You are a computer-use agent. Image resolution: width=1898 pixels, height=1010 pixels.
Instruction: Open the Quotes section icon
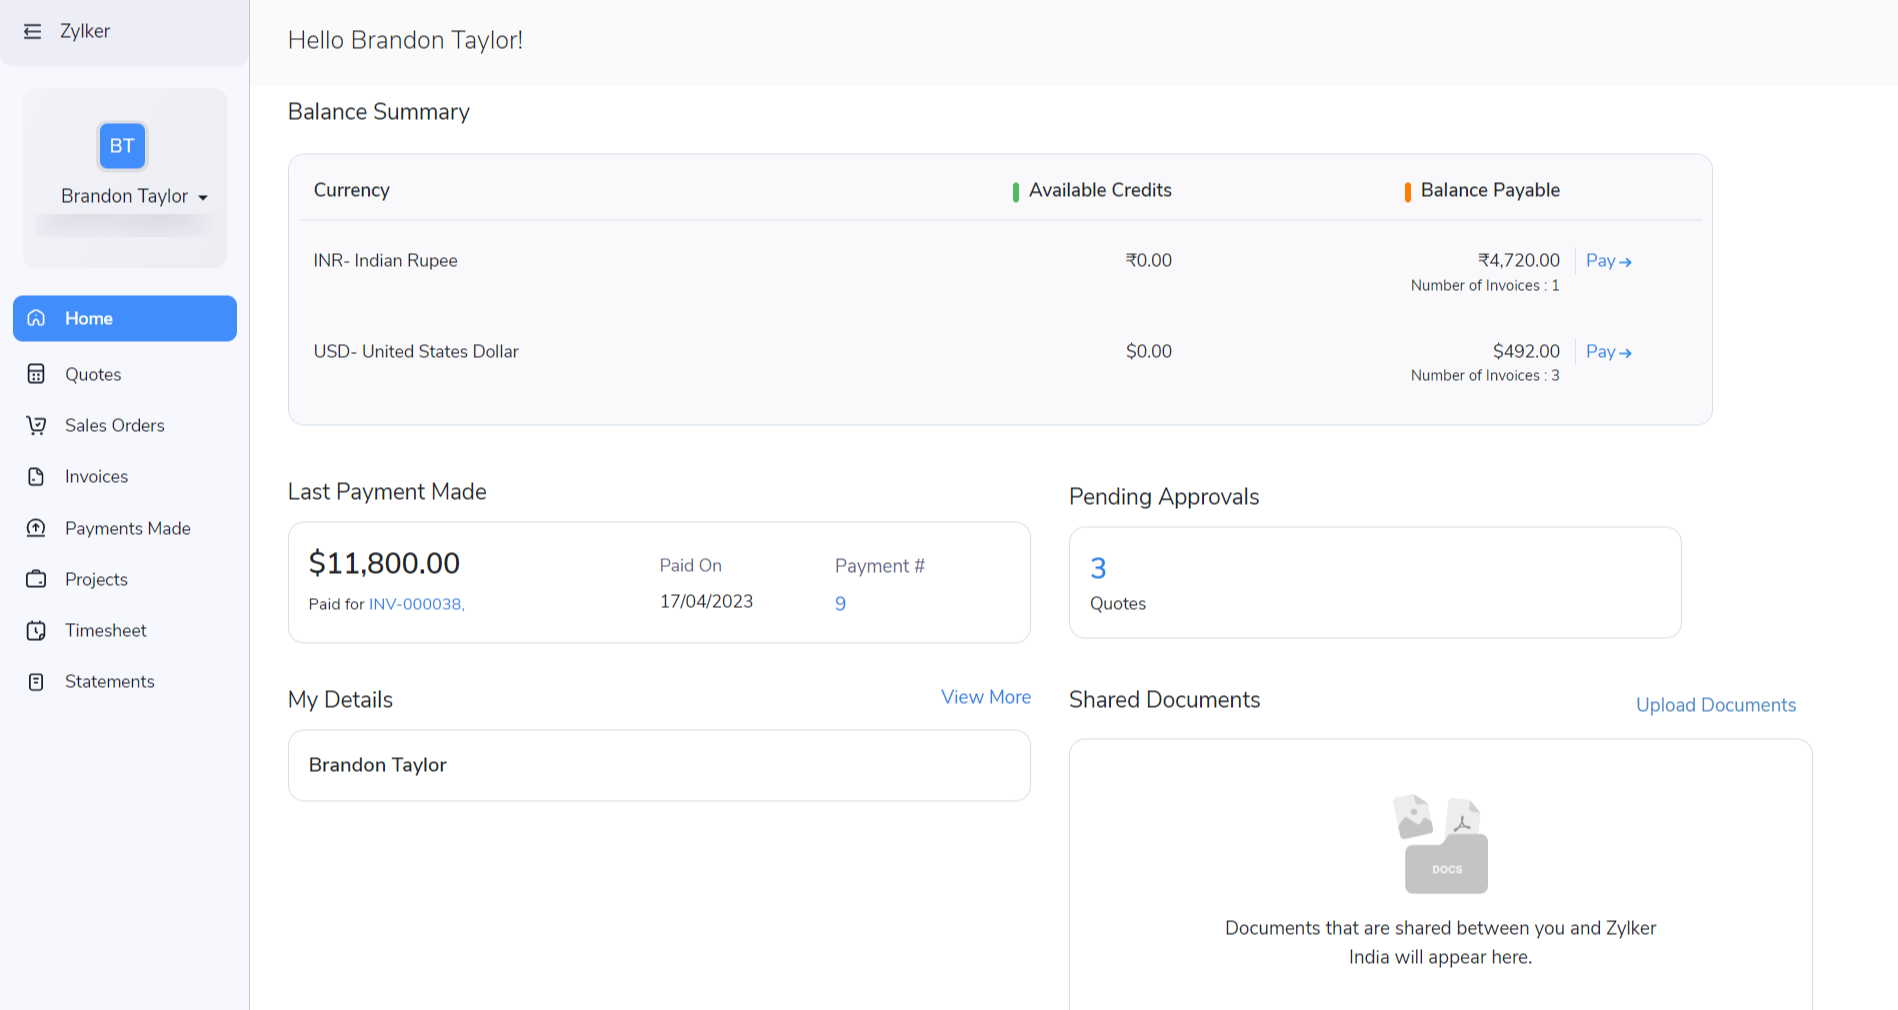tap(37, 374)
